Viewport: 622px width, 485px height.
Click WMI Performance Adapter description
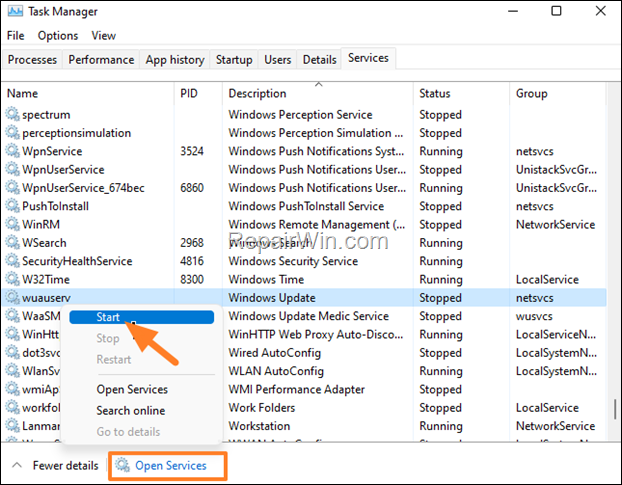click(x=296, y=389)
